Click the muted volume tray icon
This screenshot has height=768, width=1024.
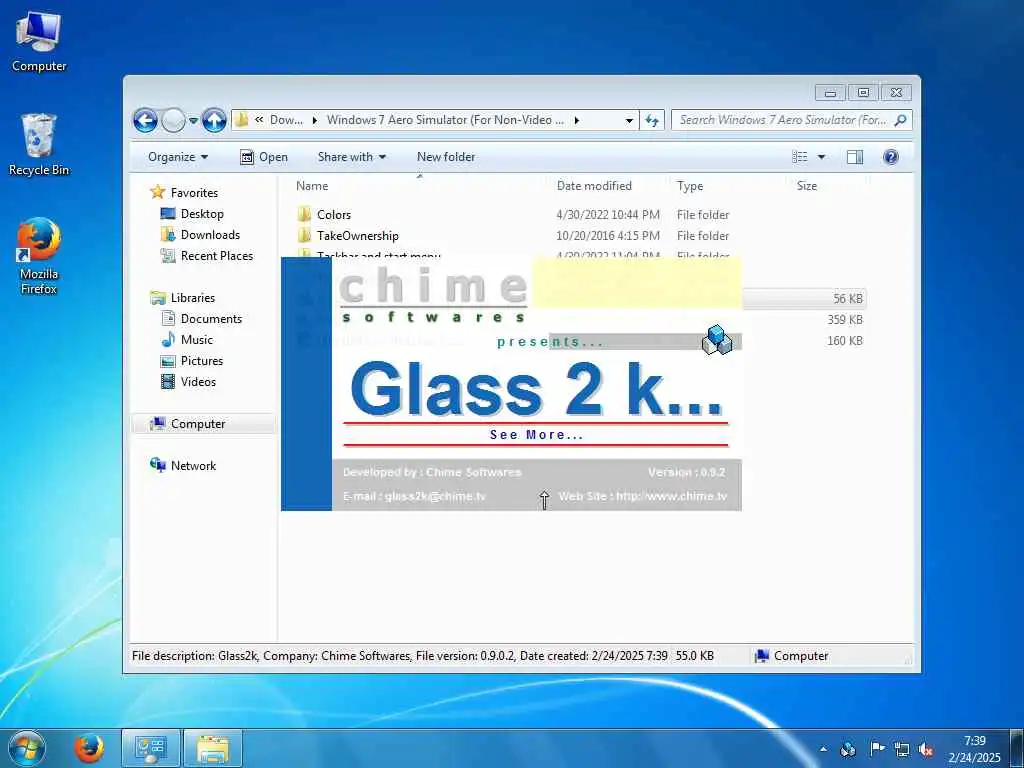(926, 750)
